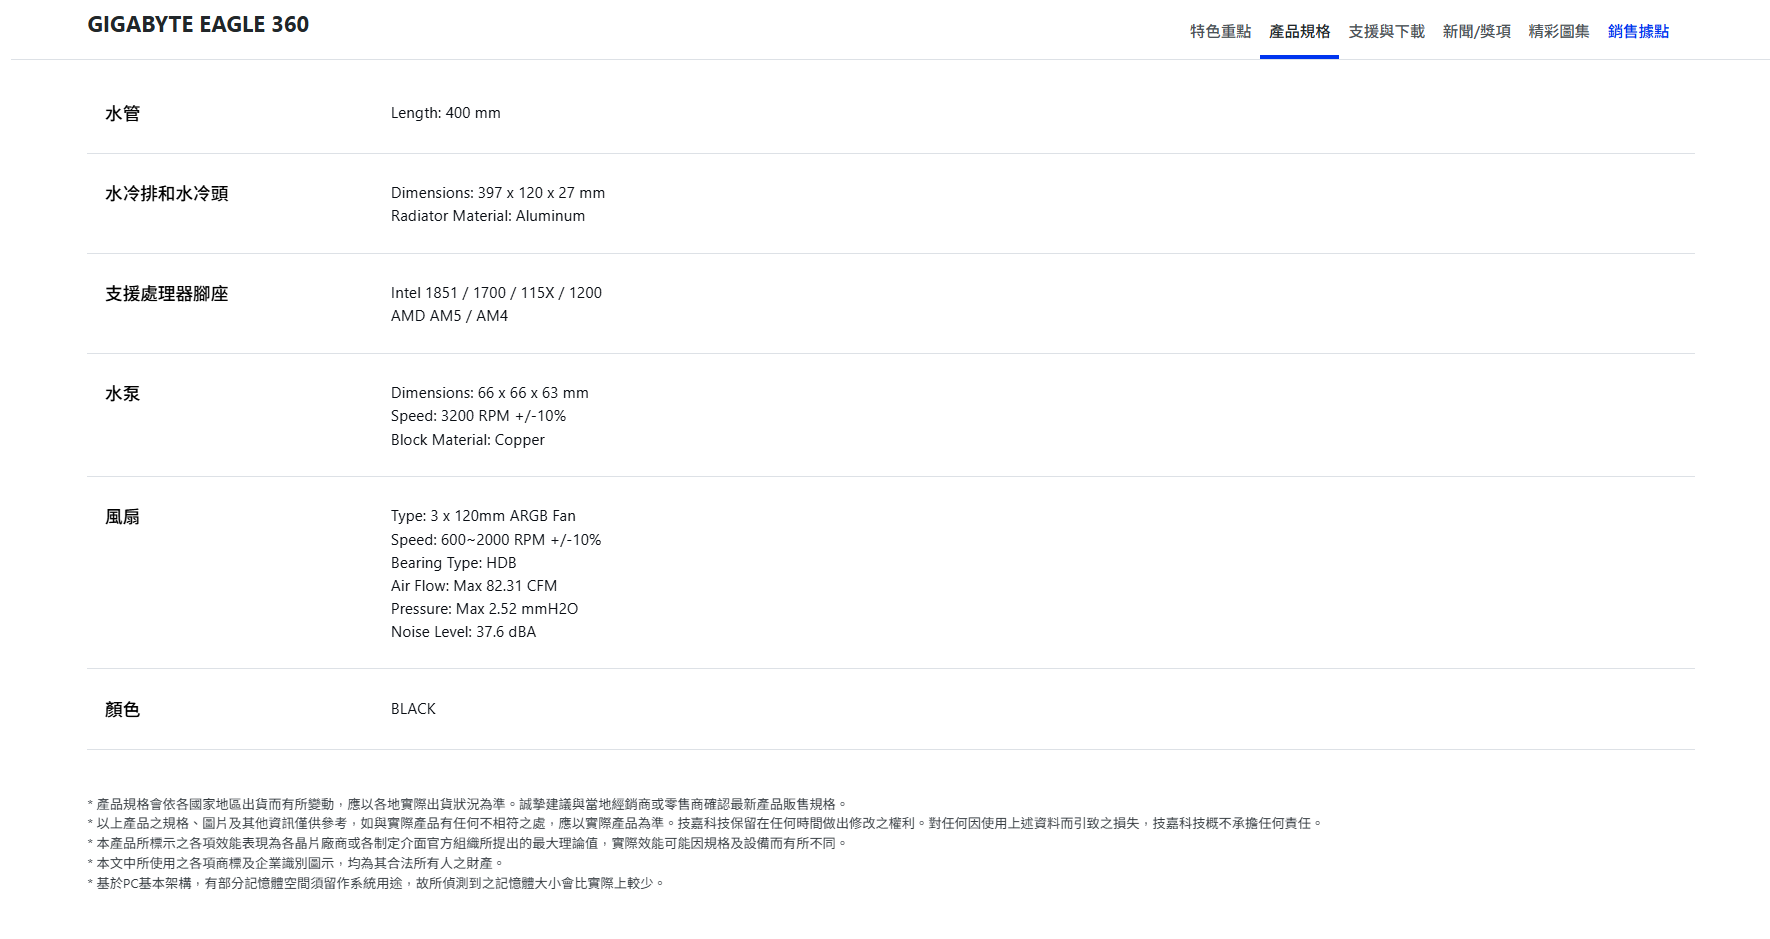Image resolution: width=1770 pixels, height=939 pixels.
Task: Click the GIGABYTE EAGLE 360 product title
Action: [198, 25]
